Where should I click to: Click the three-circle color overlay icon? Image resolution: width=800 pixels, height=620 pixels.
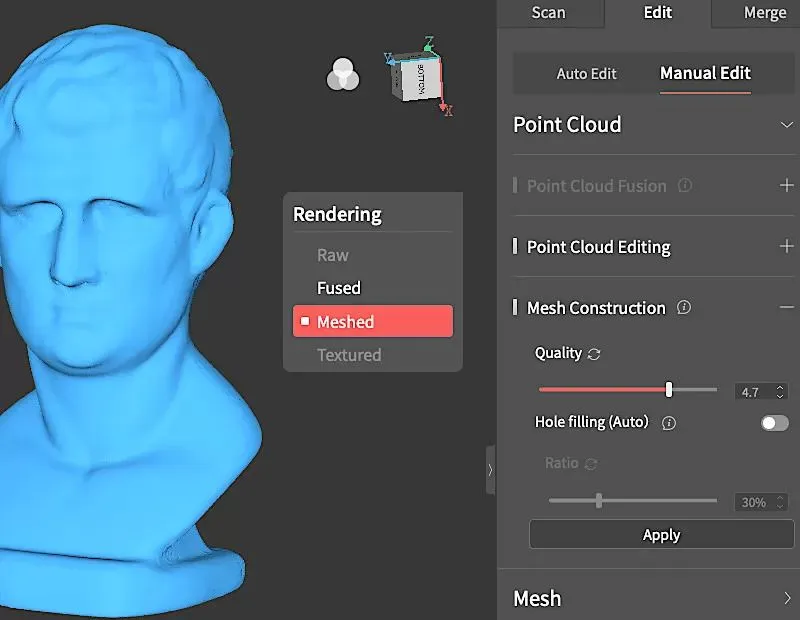point(343,74)
